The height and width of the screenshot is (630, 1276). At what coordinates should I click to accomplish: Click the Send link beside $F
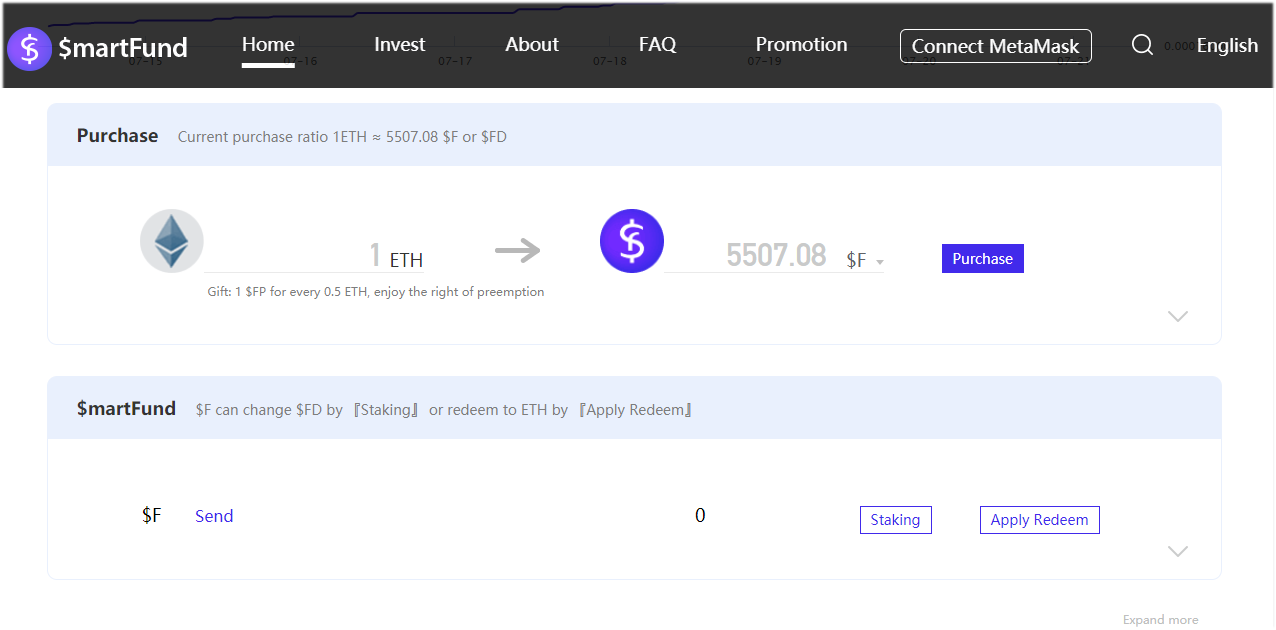click(214, 516)
